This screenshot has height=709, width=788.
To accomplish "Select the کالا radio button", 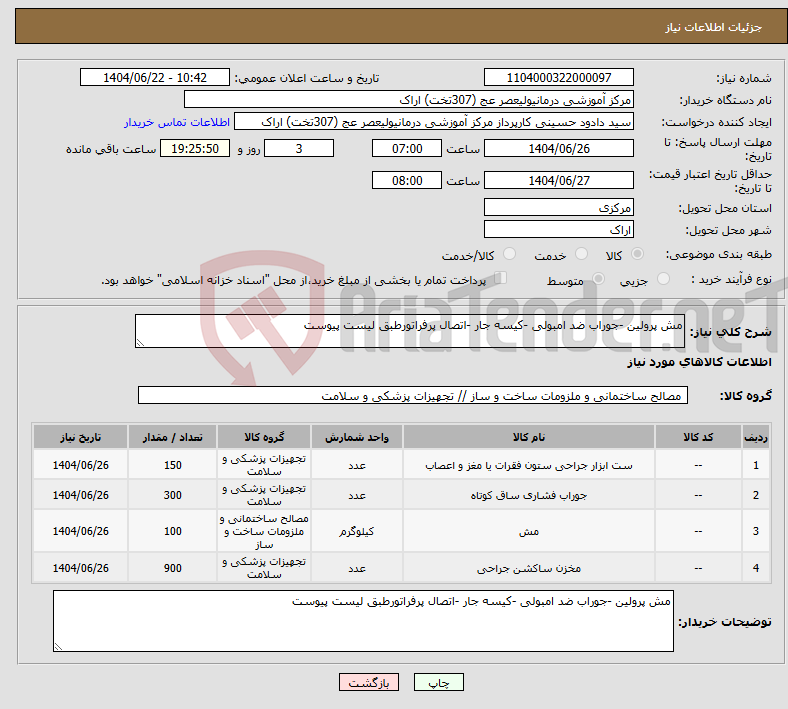I will coord(639,255).
